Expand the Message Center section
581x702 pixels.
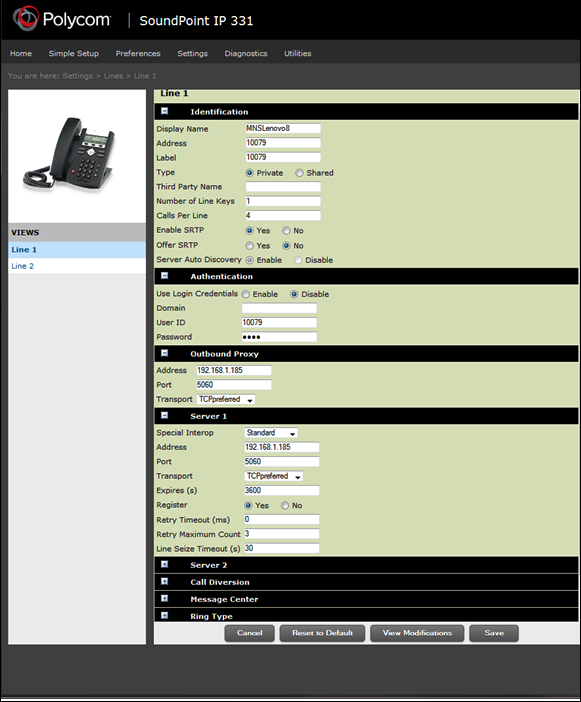pyautogui.click(x=164, y=599)
